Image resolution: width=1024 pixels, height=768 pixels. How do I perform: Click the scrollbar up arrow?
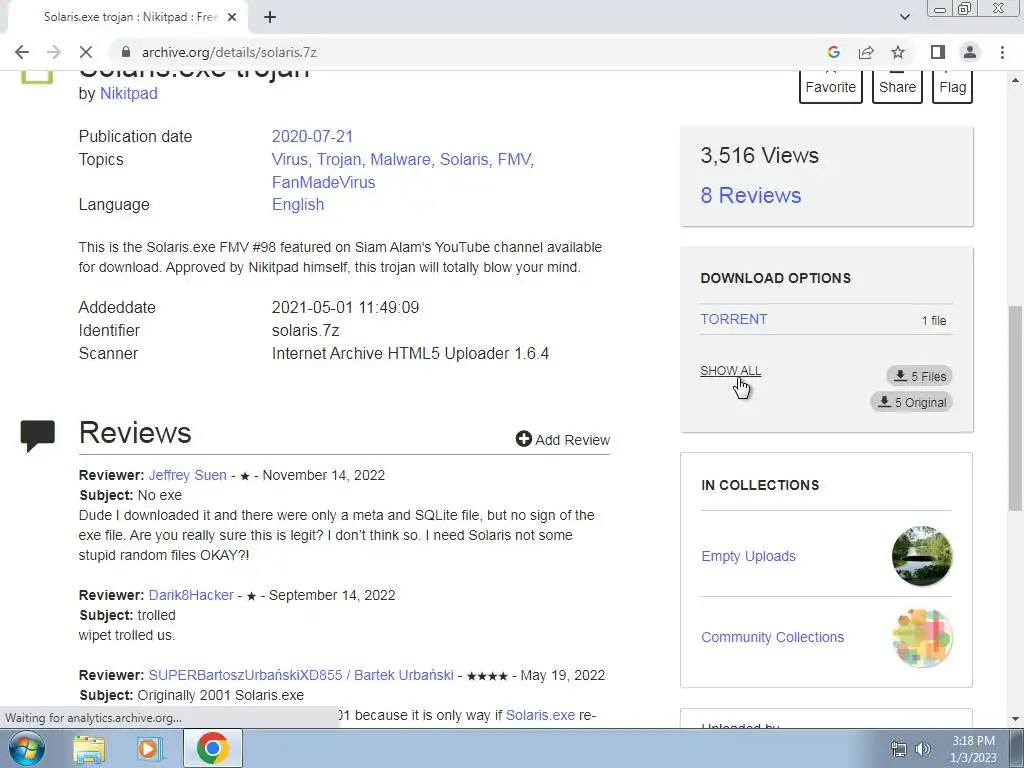pyautogui.click(x=1015, y=80)
